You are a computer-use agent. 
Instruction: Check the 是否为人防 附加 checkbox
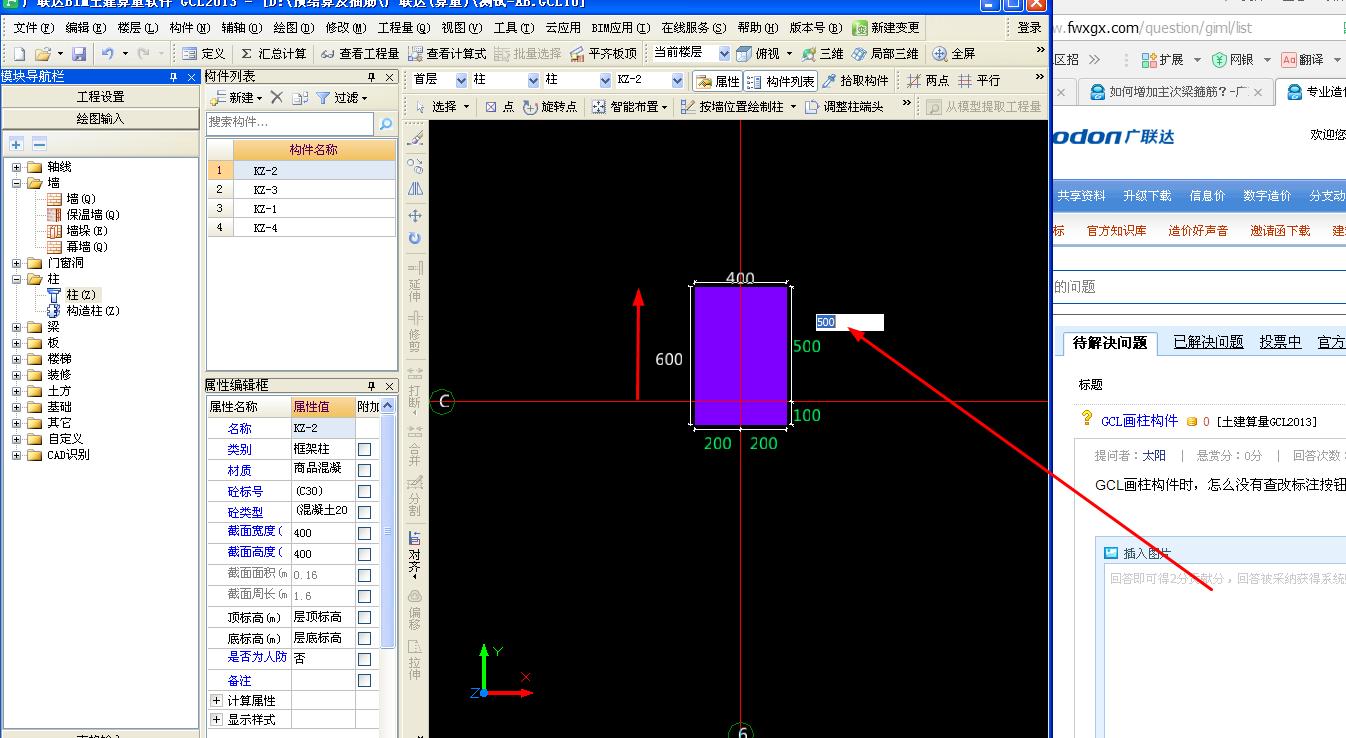[x=365, y=659]
